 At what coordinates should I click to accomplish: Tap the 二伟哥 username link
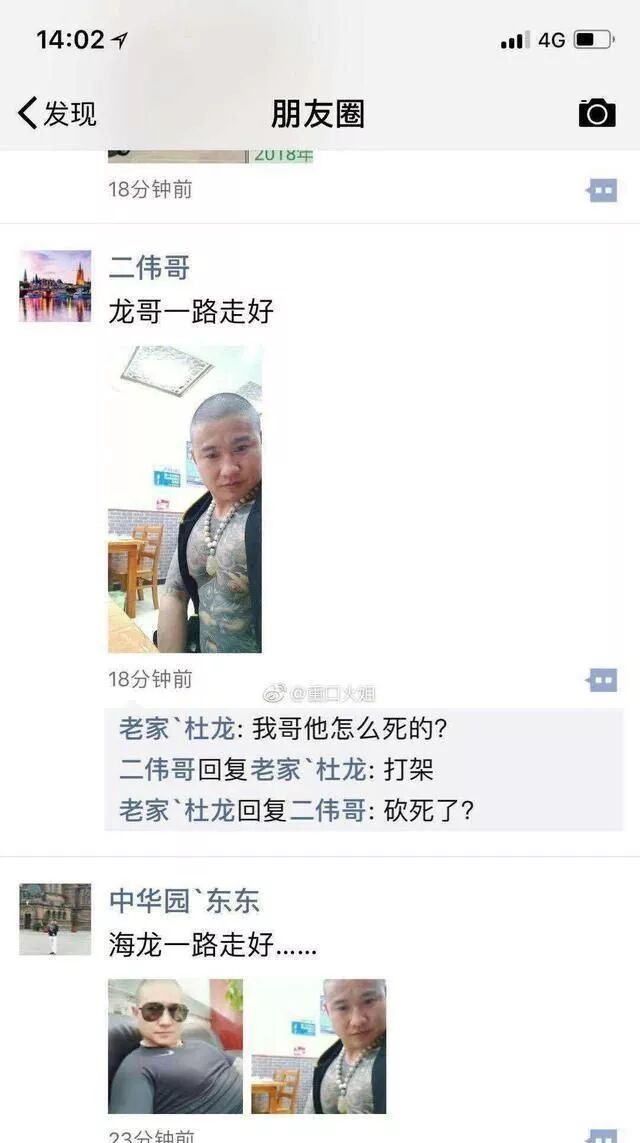pos(149,268)
